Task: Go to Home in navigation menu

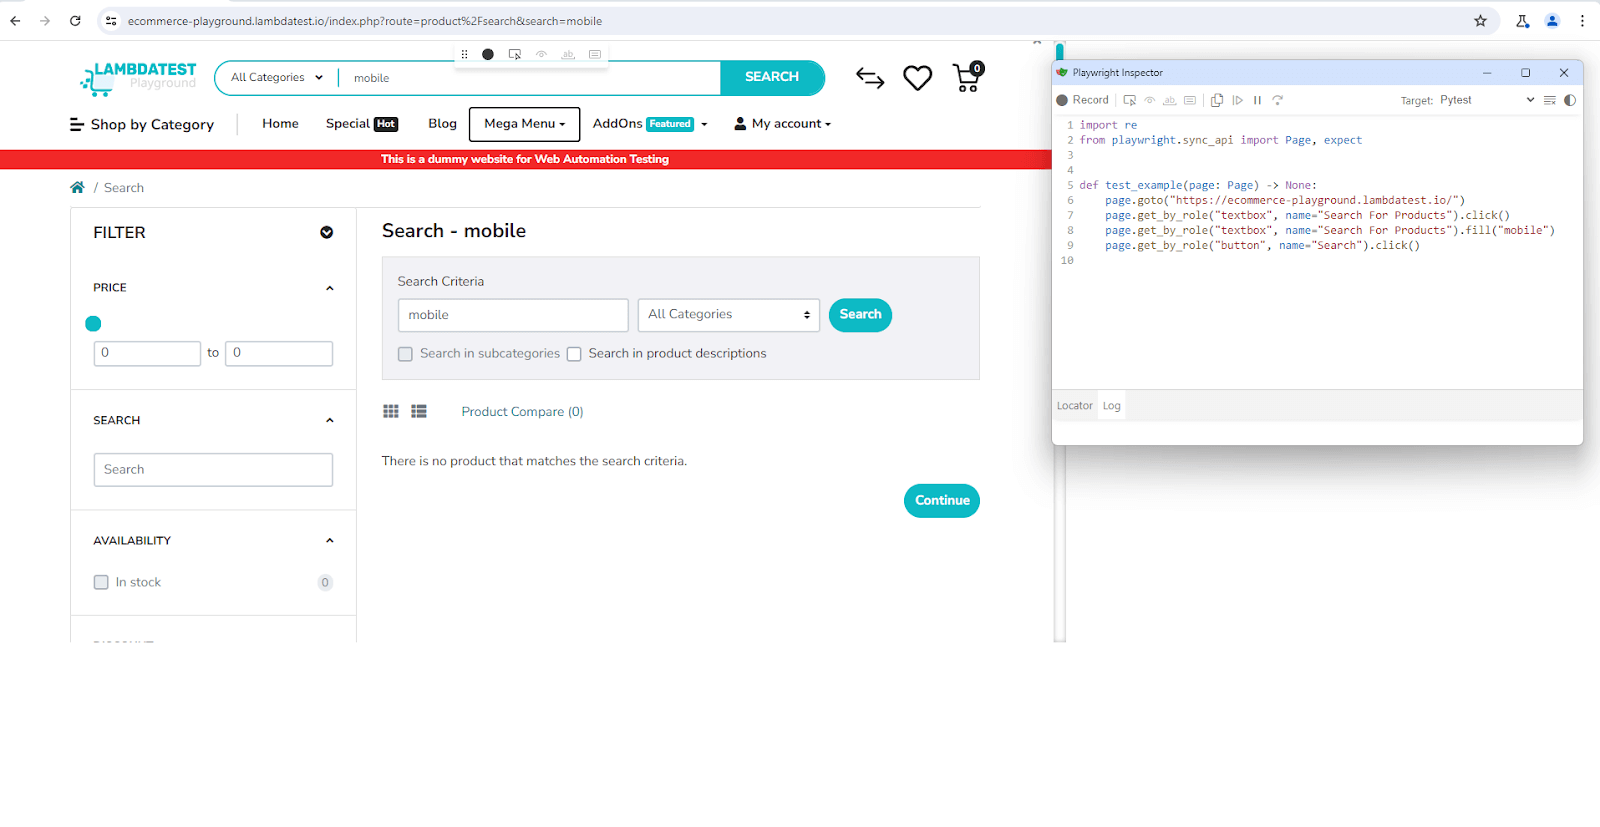Action: click(280, 124)
